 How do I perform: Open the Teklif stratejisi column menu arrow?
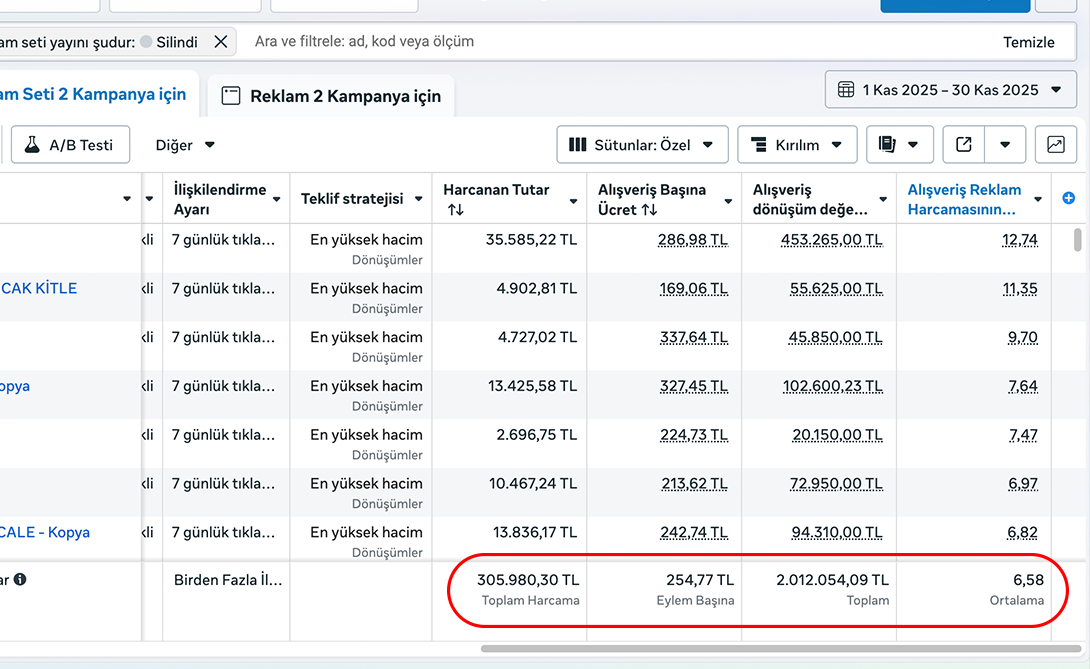pos(419,199)
